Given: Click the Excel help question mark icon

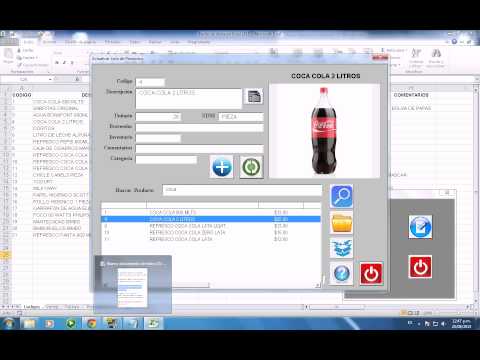Looking at the screenshot, I should point(454,42).
